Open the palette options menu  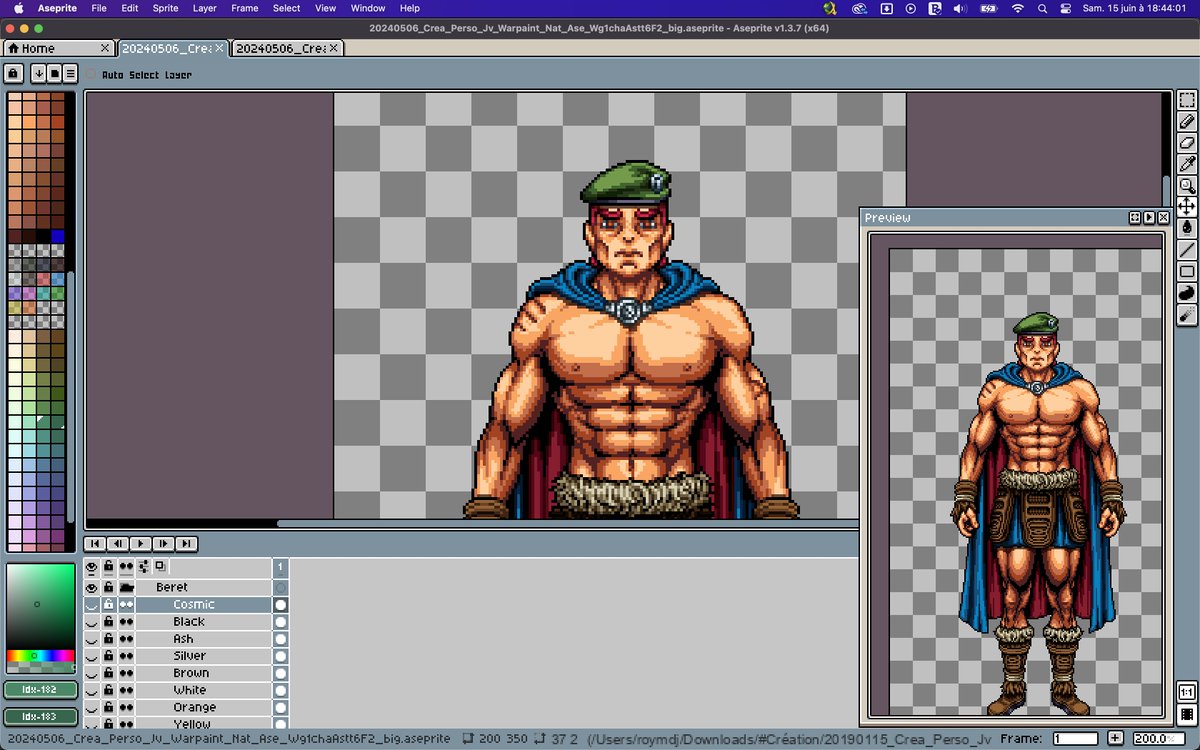(70, 73)
